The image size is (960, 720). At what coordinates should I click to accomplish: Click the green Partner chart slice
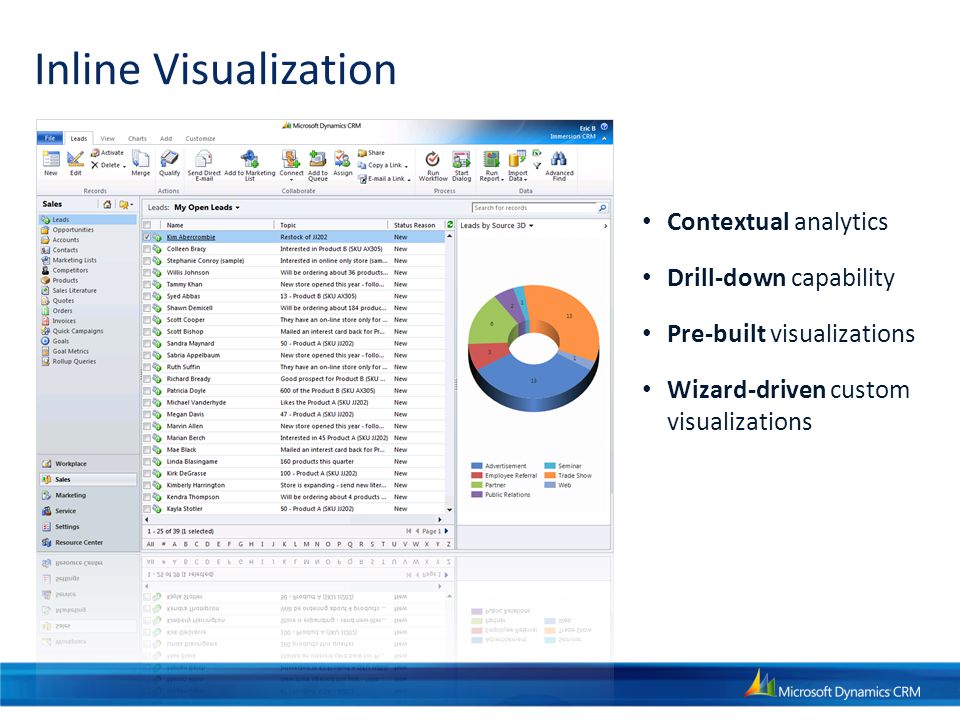click(x=492, y=323)
